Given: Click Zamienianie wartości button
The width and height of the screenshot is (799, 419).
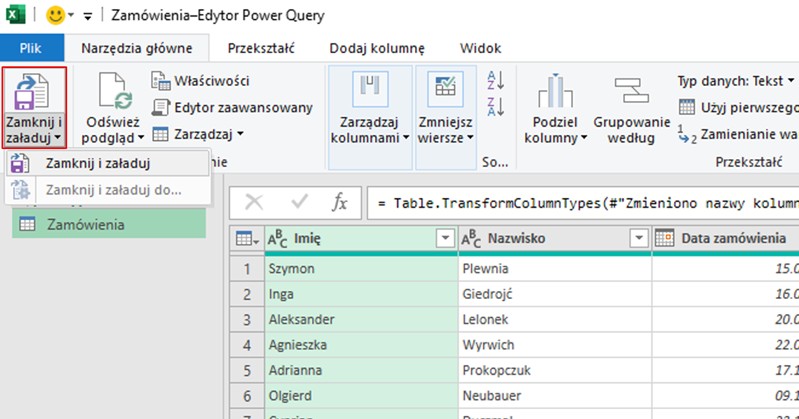Looking at the screenshot, I should click(738, 134).
